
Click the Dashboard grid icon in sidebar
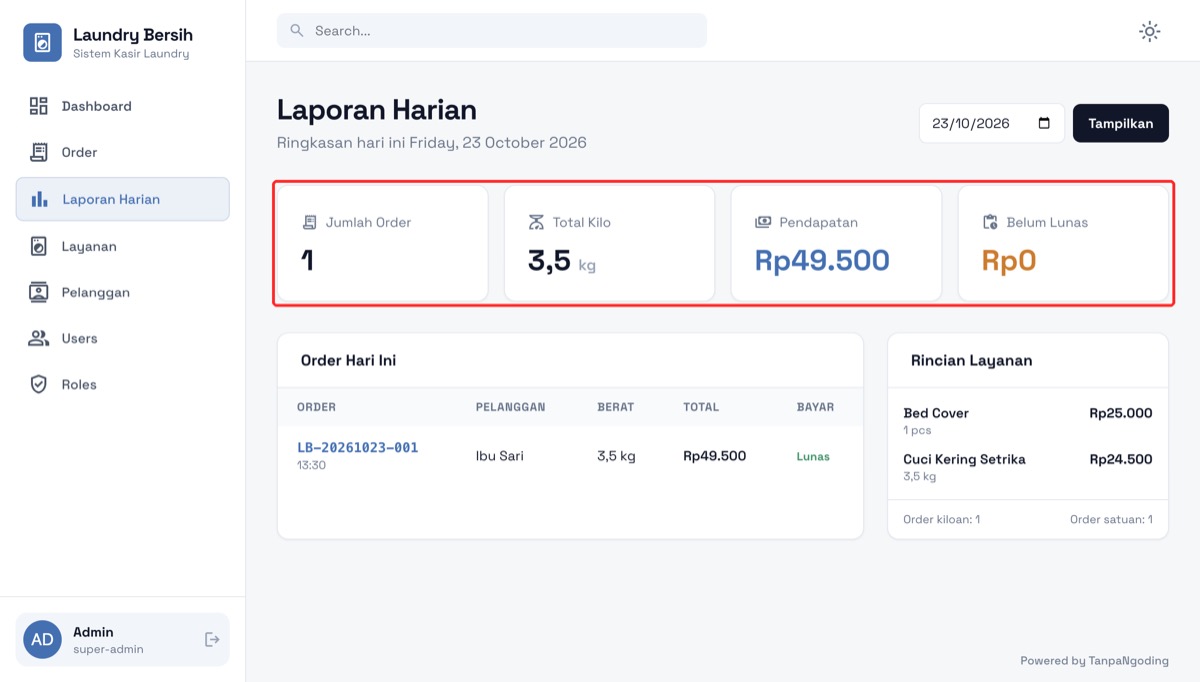click(x=39, y=106)
